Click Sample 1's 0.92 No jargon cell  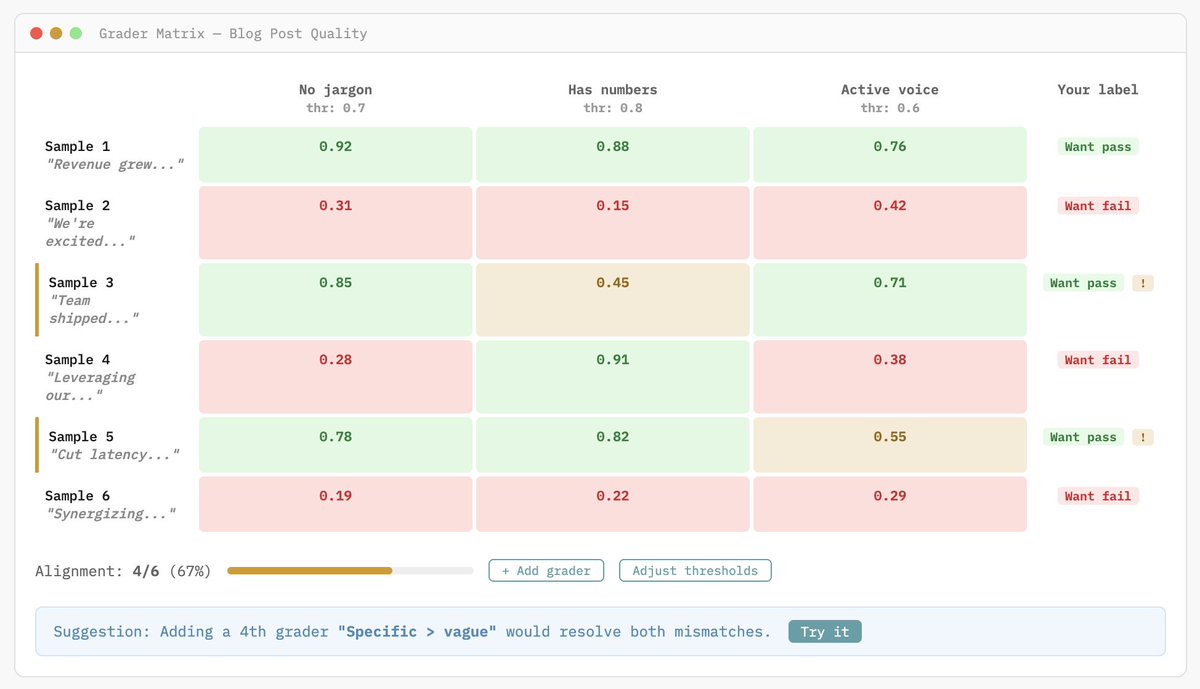[335, 154]
